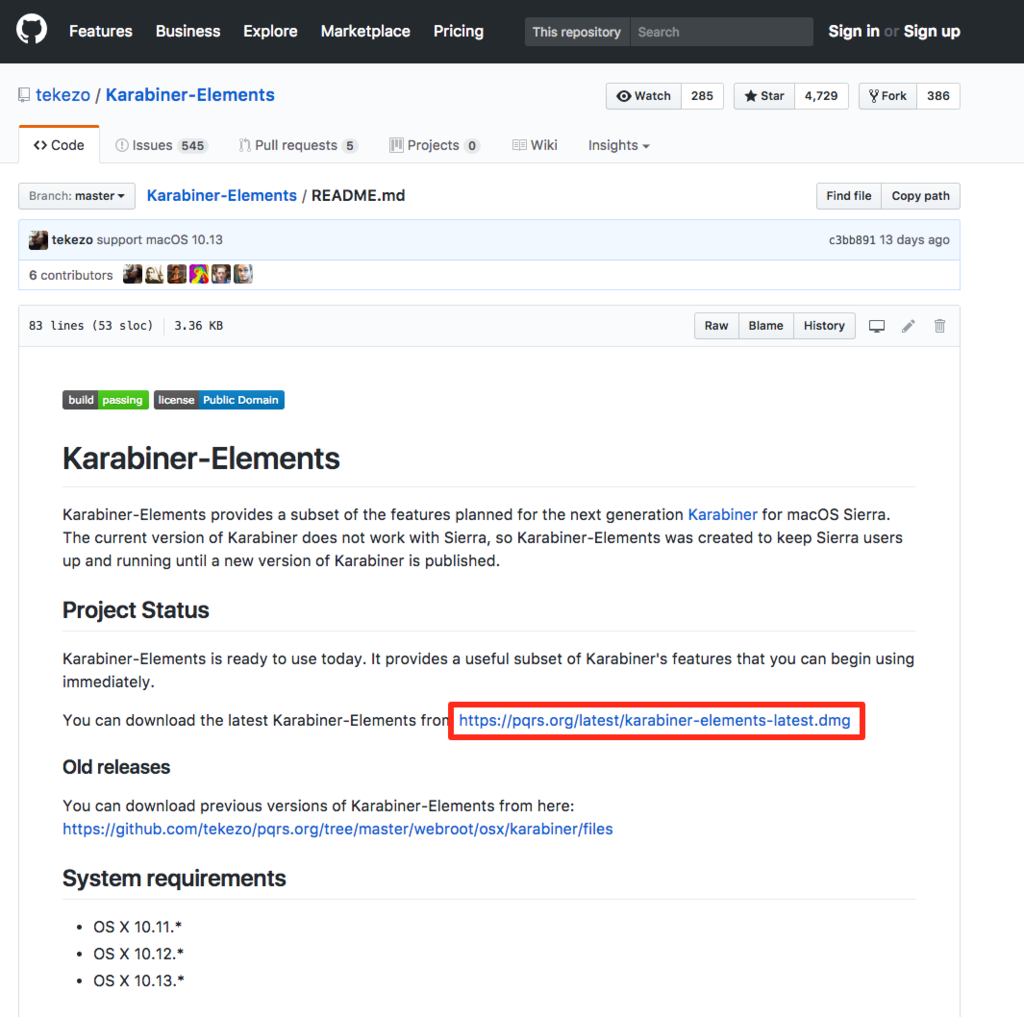Viewport: 1024px width, 1017px height.
Task: Click the trash delete file icon
Action: pos(940,326)
